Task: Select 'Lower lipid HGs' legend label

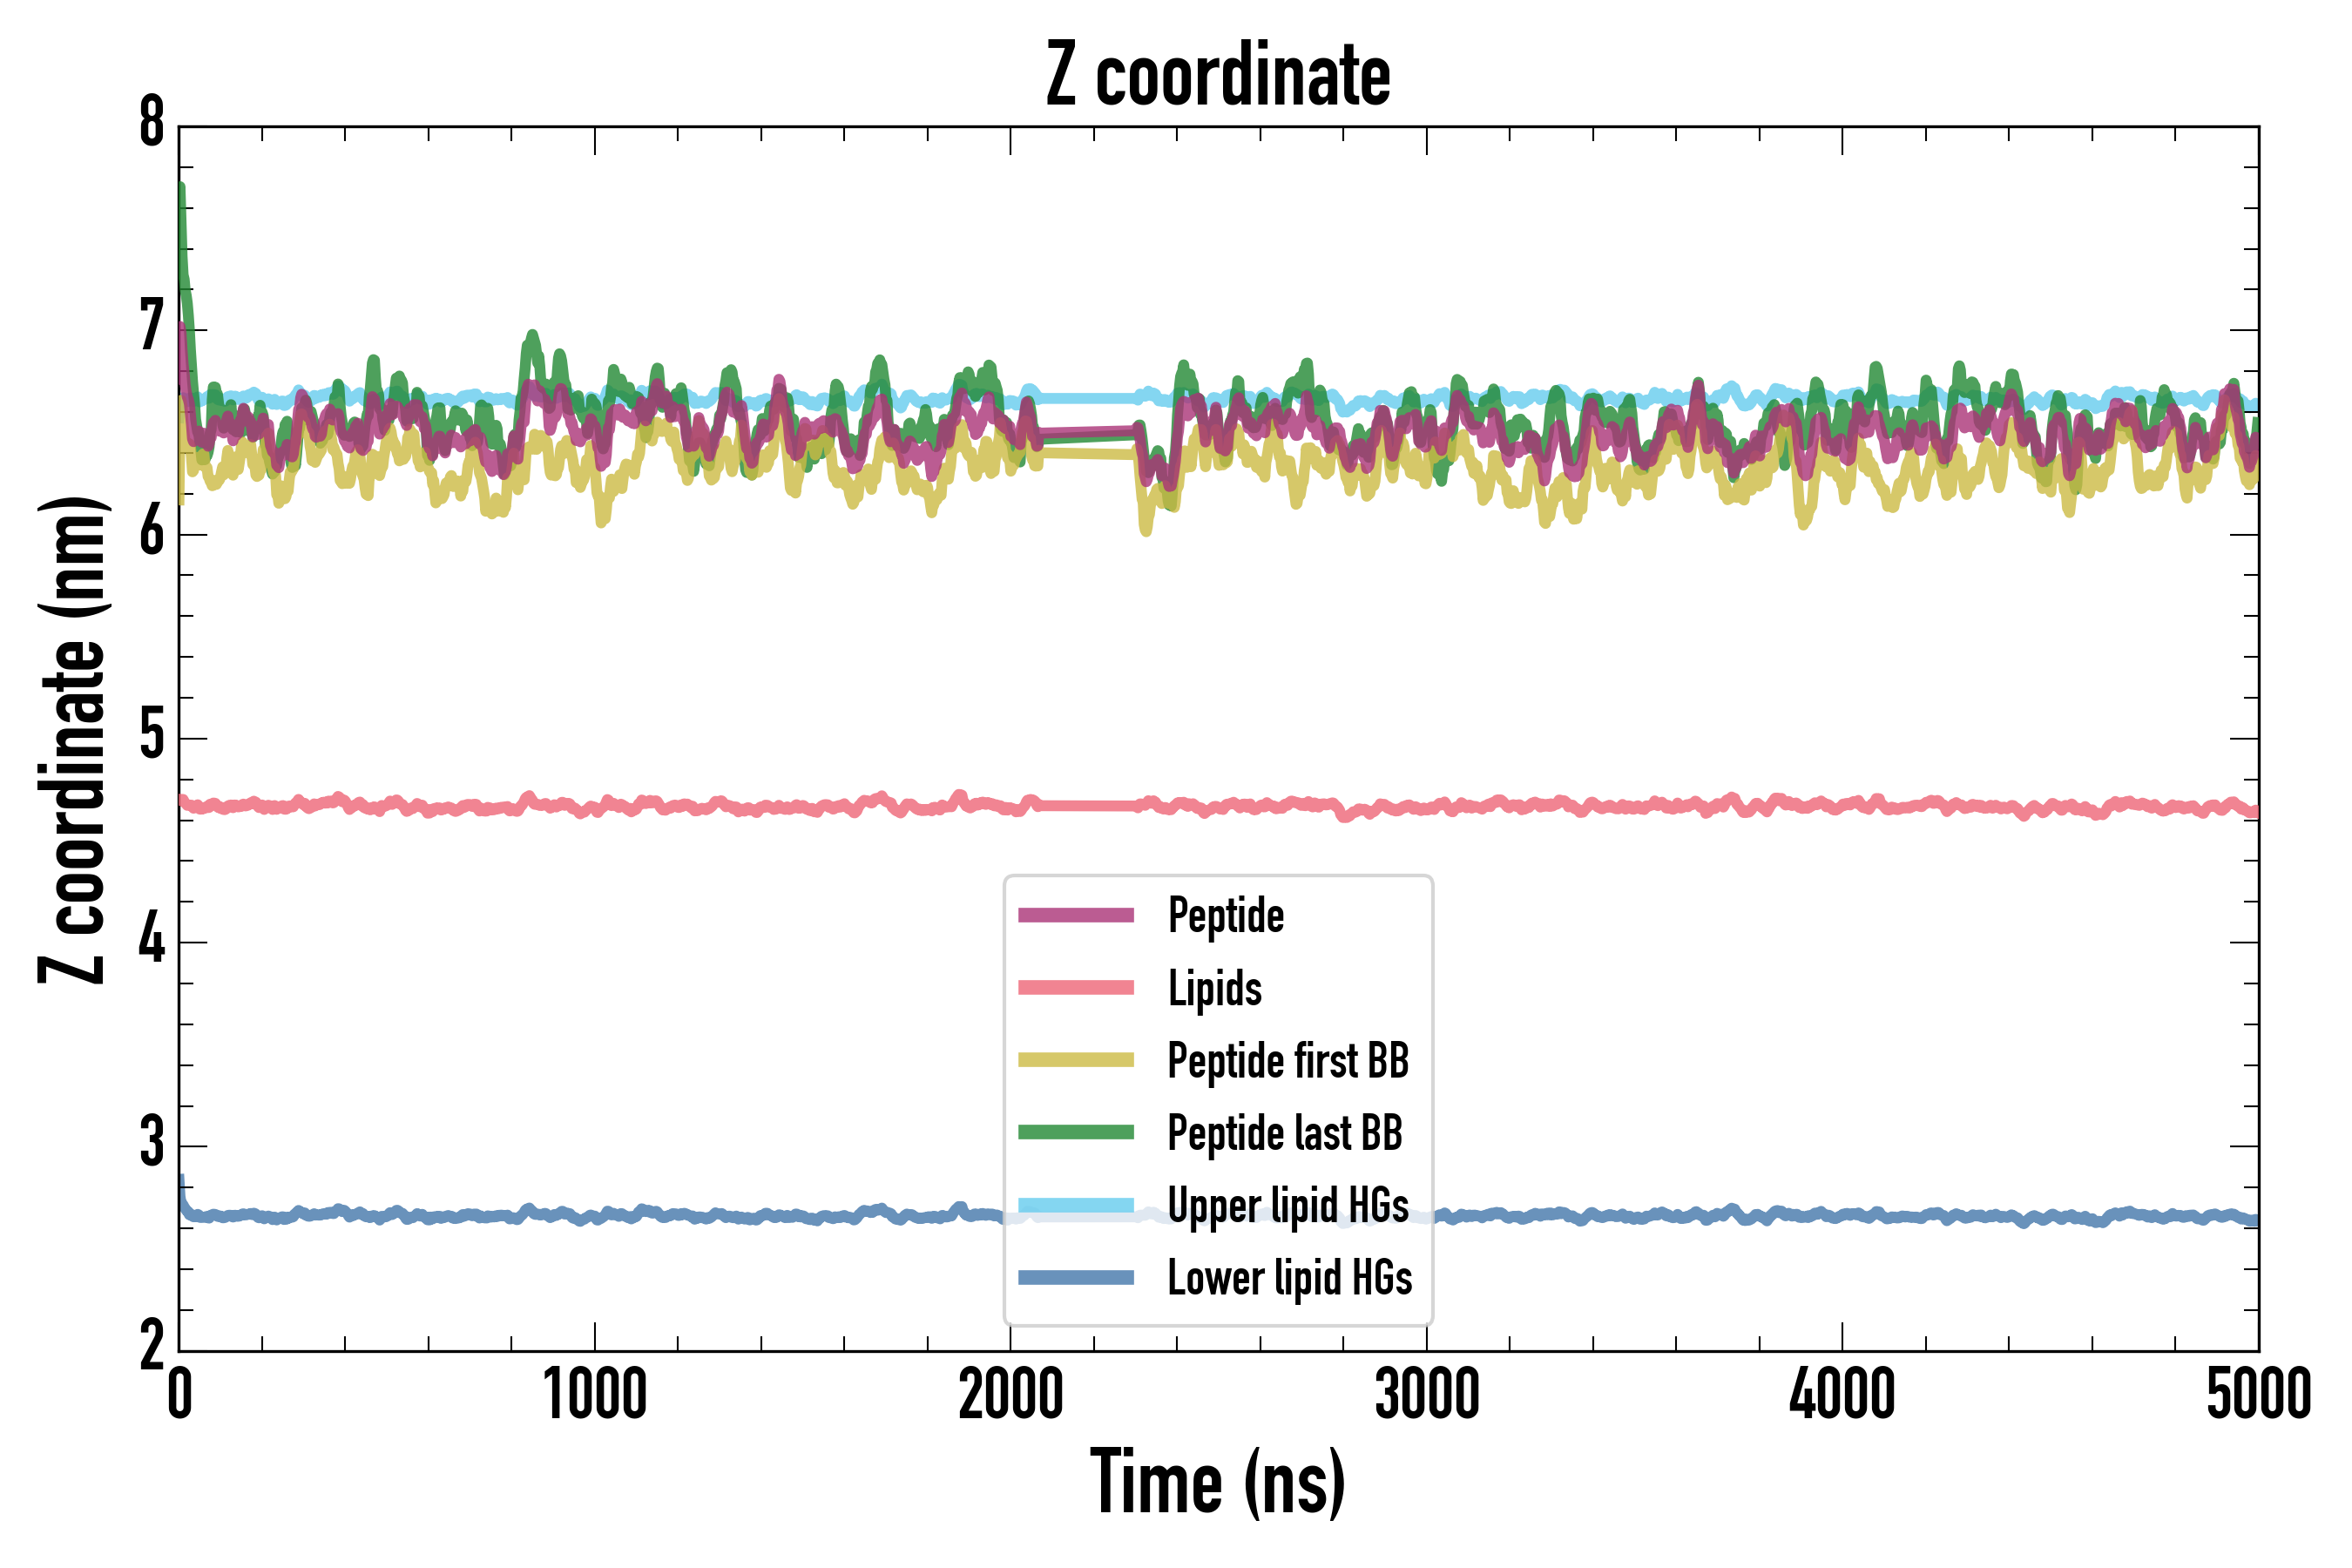Action: [1290, 1277]
